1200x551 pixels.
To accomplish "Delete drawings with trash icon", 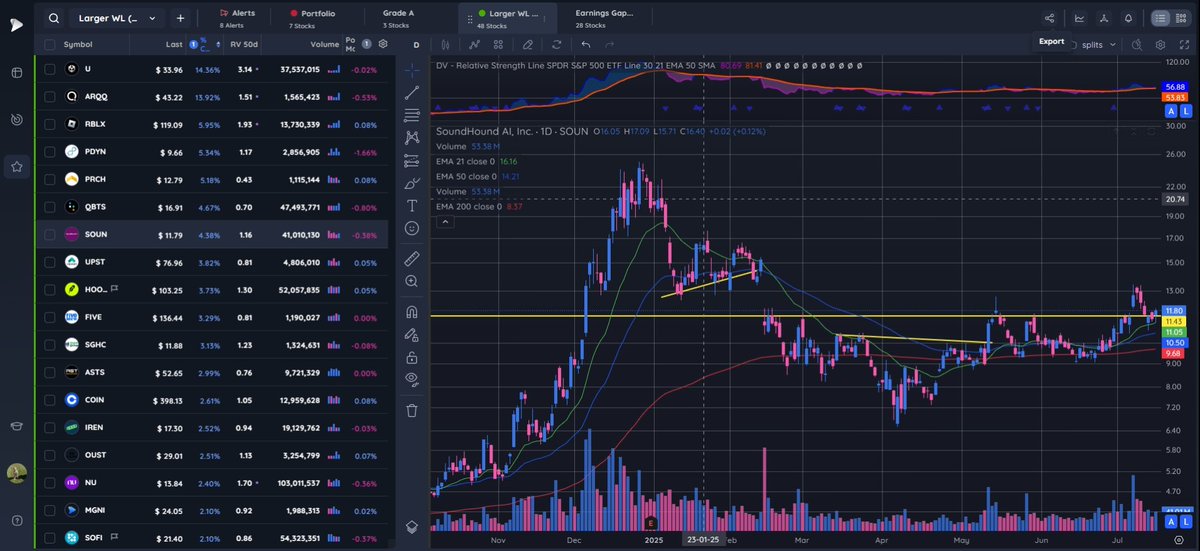I will (412, 409).
